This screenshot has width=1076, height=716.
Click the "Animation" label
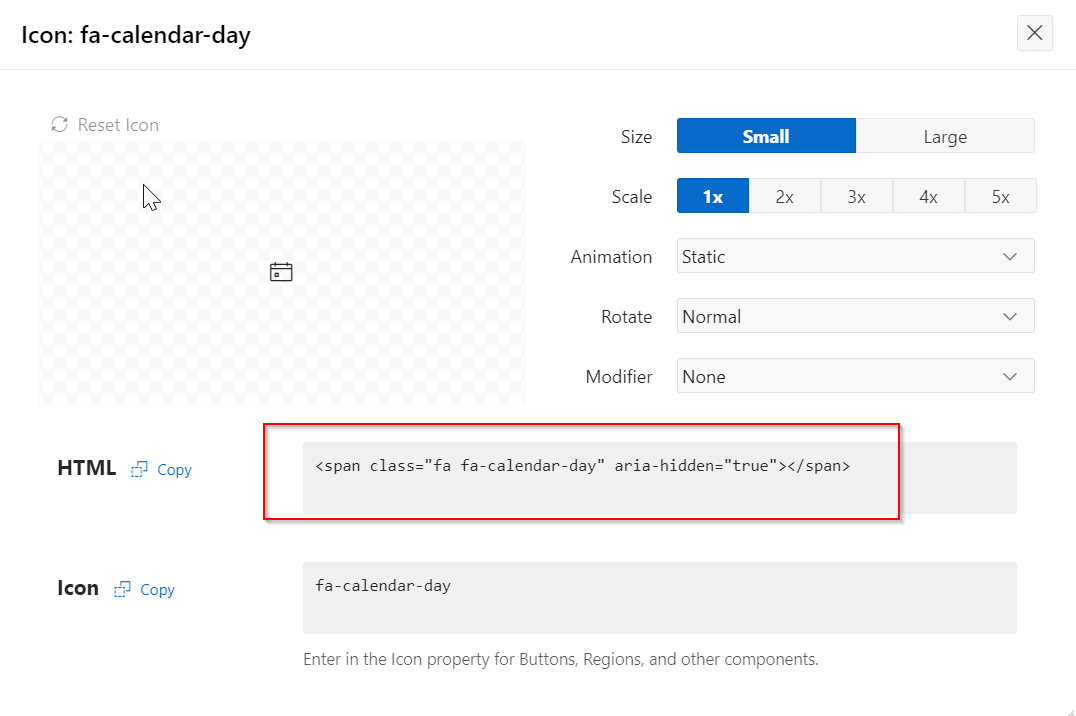[x=611, y=257]
